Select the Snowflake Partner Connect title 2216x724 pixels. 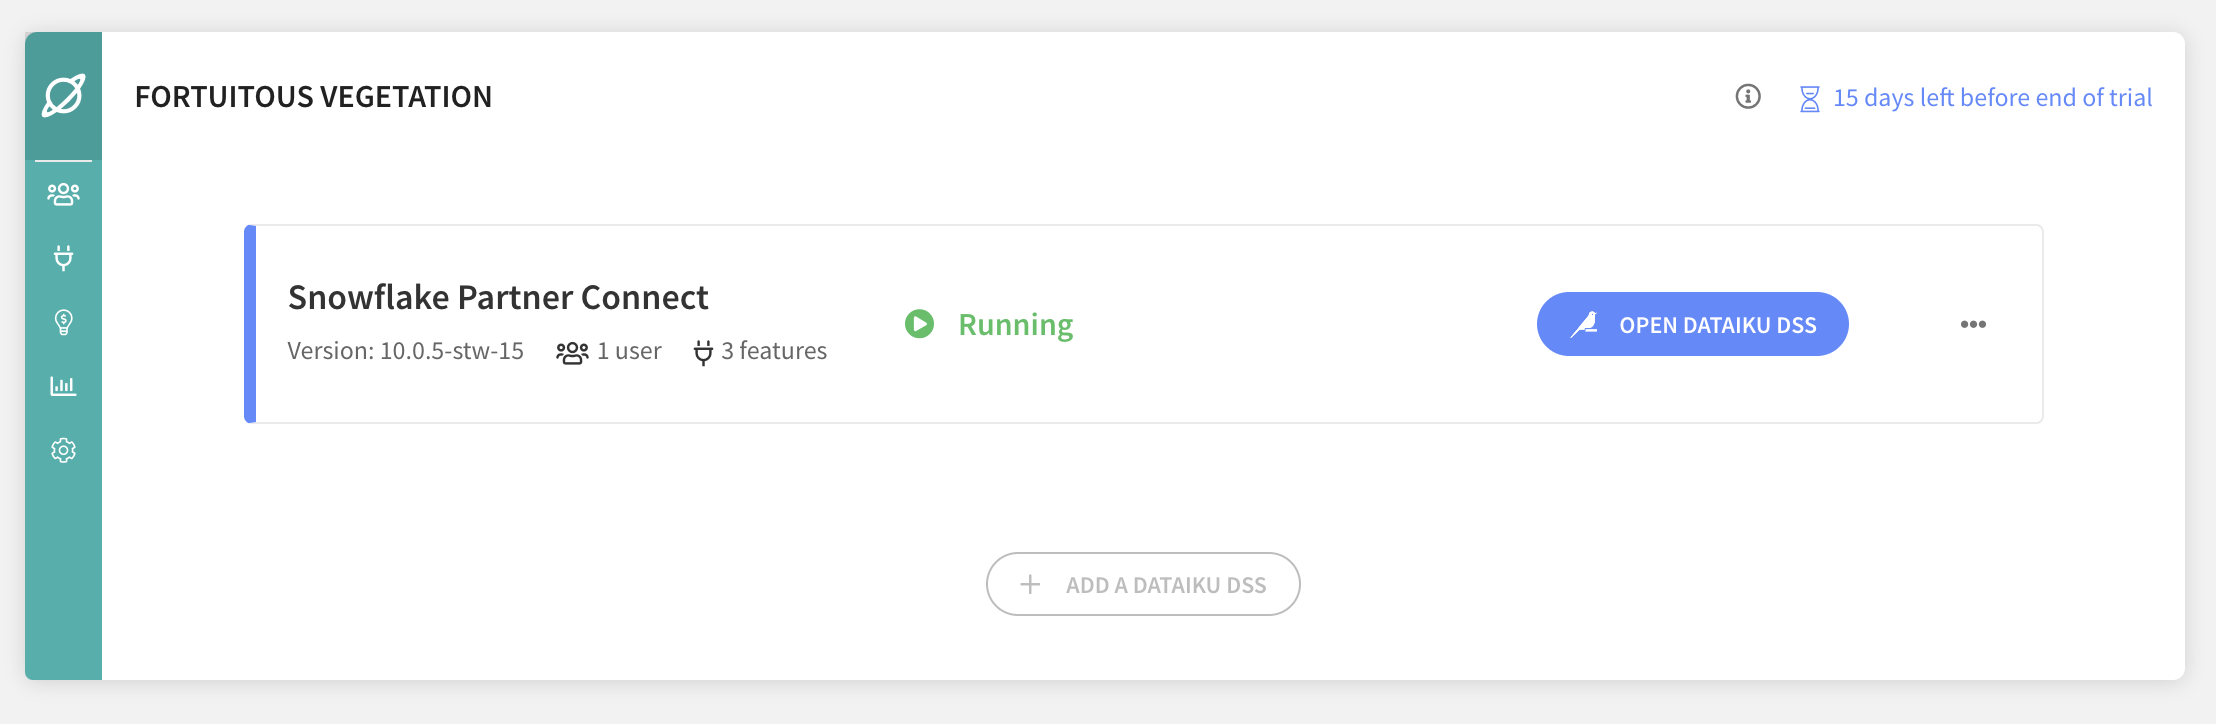click(x=498, y=297)
